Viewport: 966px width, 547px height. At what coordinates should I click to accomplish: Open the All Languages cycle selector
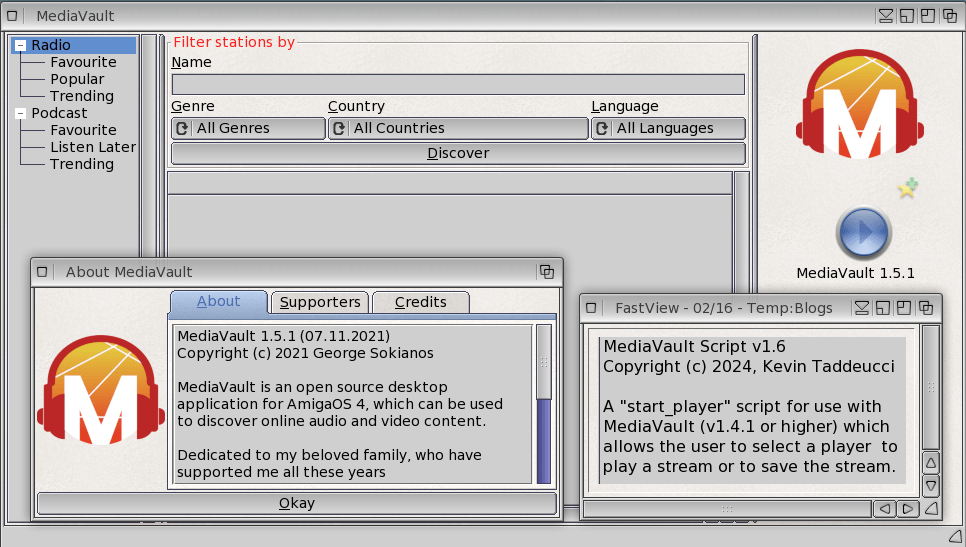(x=668, y=128)
